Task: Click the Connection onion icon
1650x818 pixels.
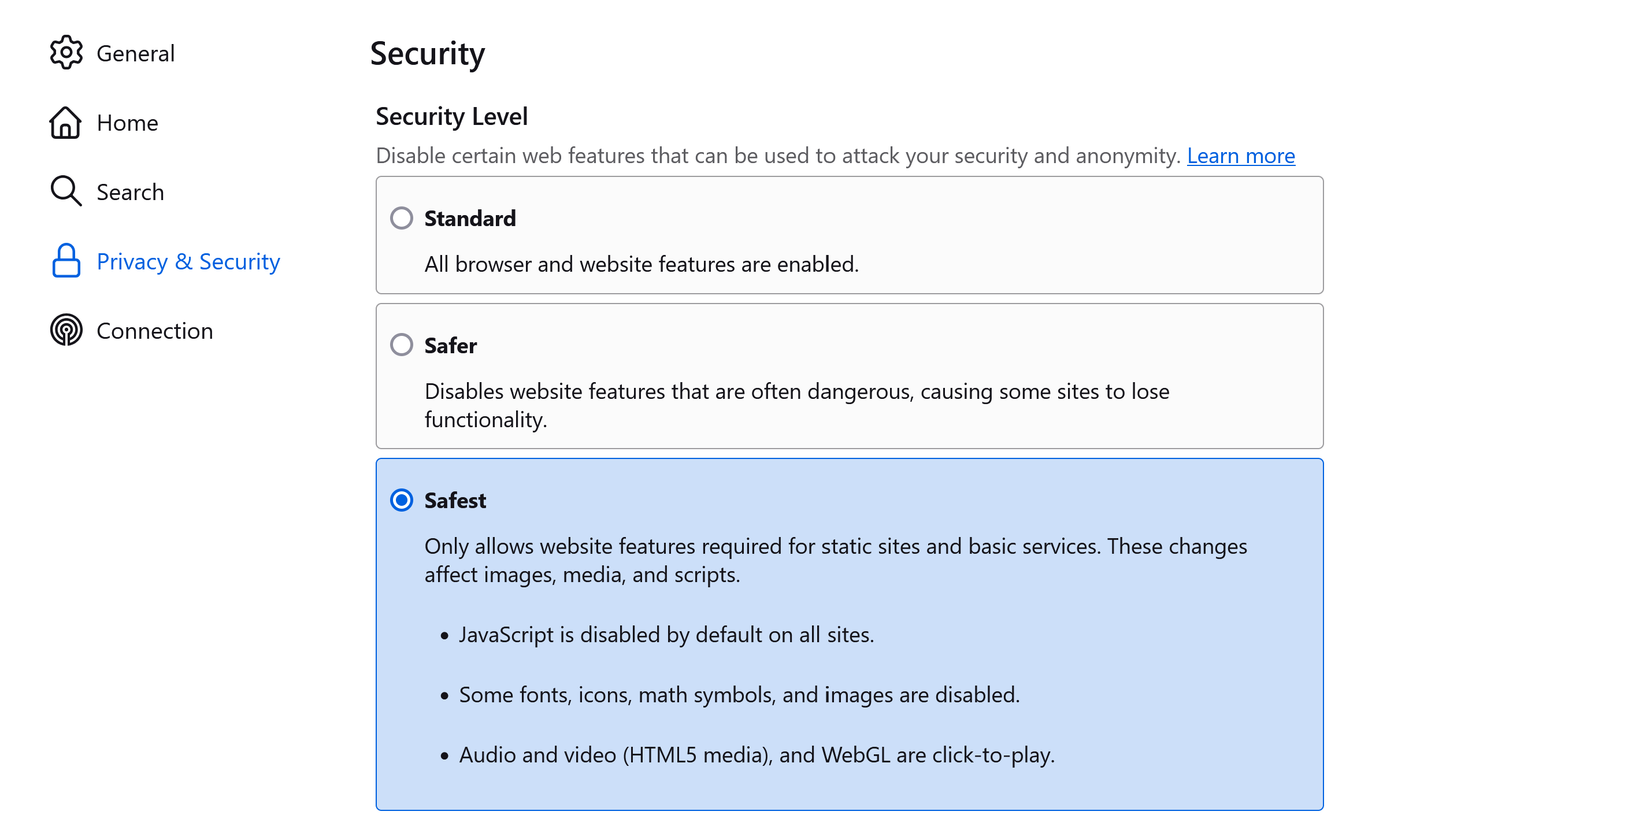Action: point(66,330)
